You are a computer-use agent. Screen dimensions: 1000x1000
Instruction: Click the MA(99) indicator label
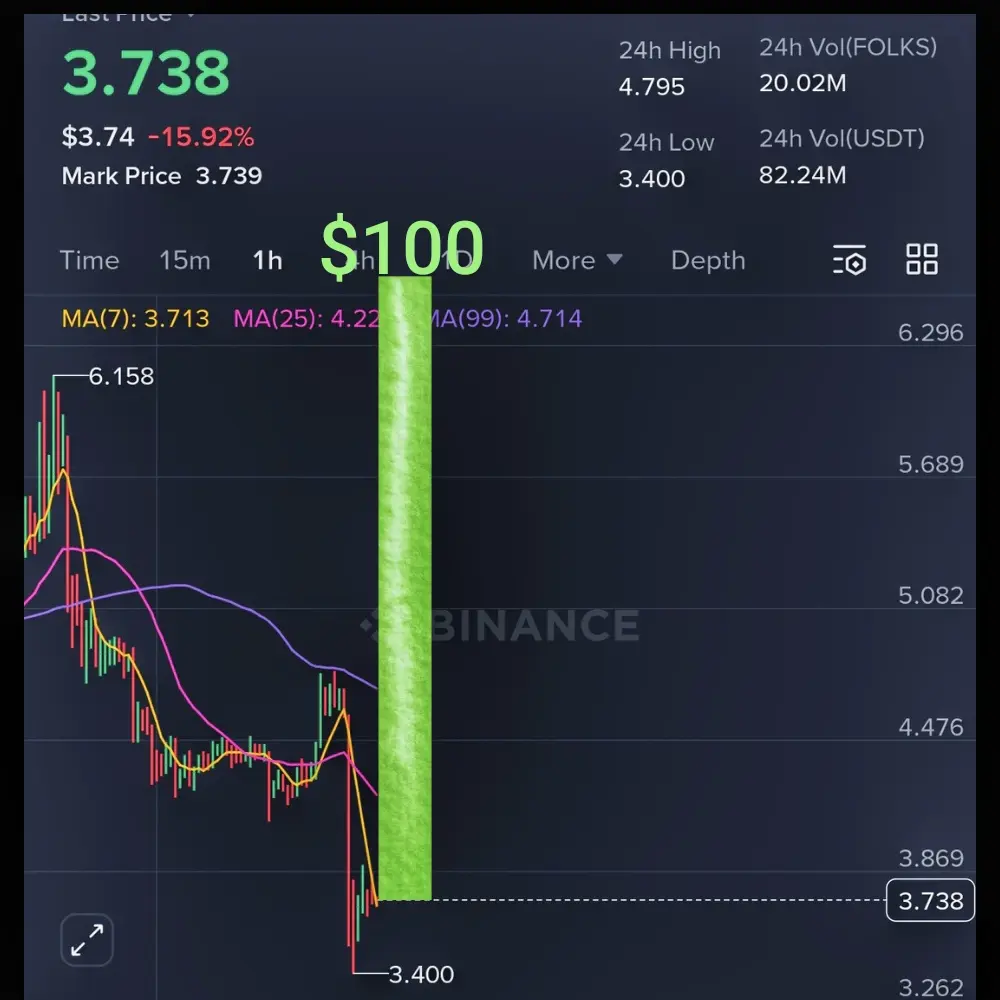[x=507, y=318]
